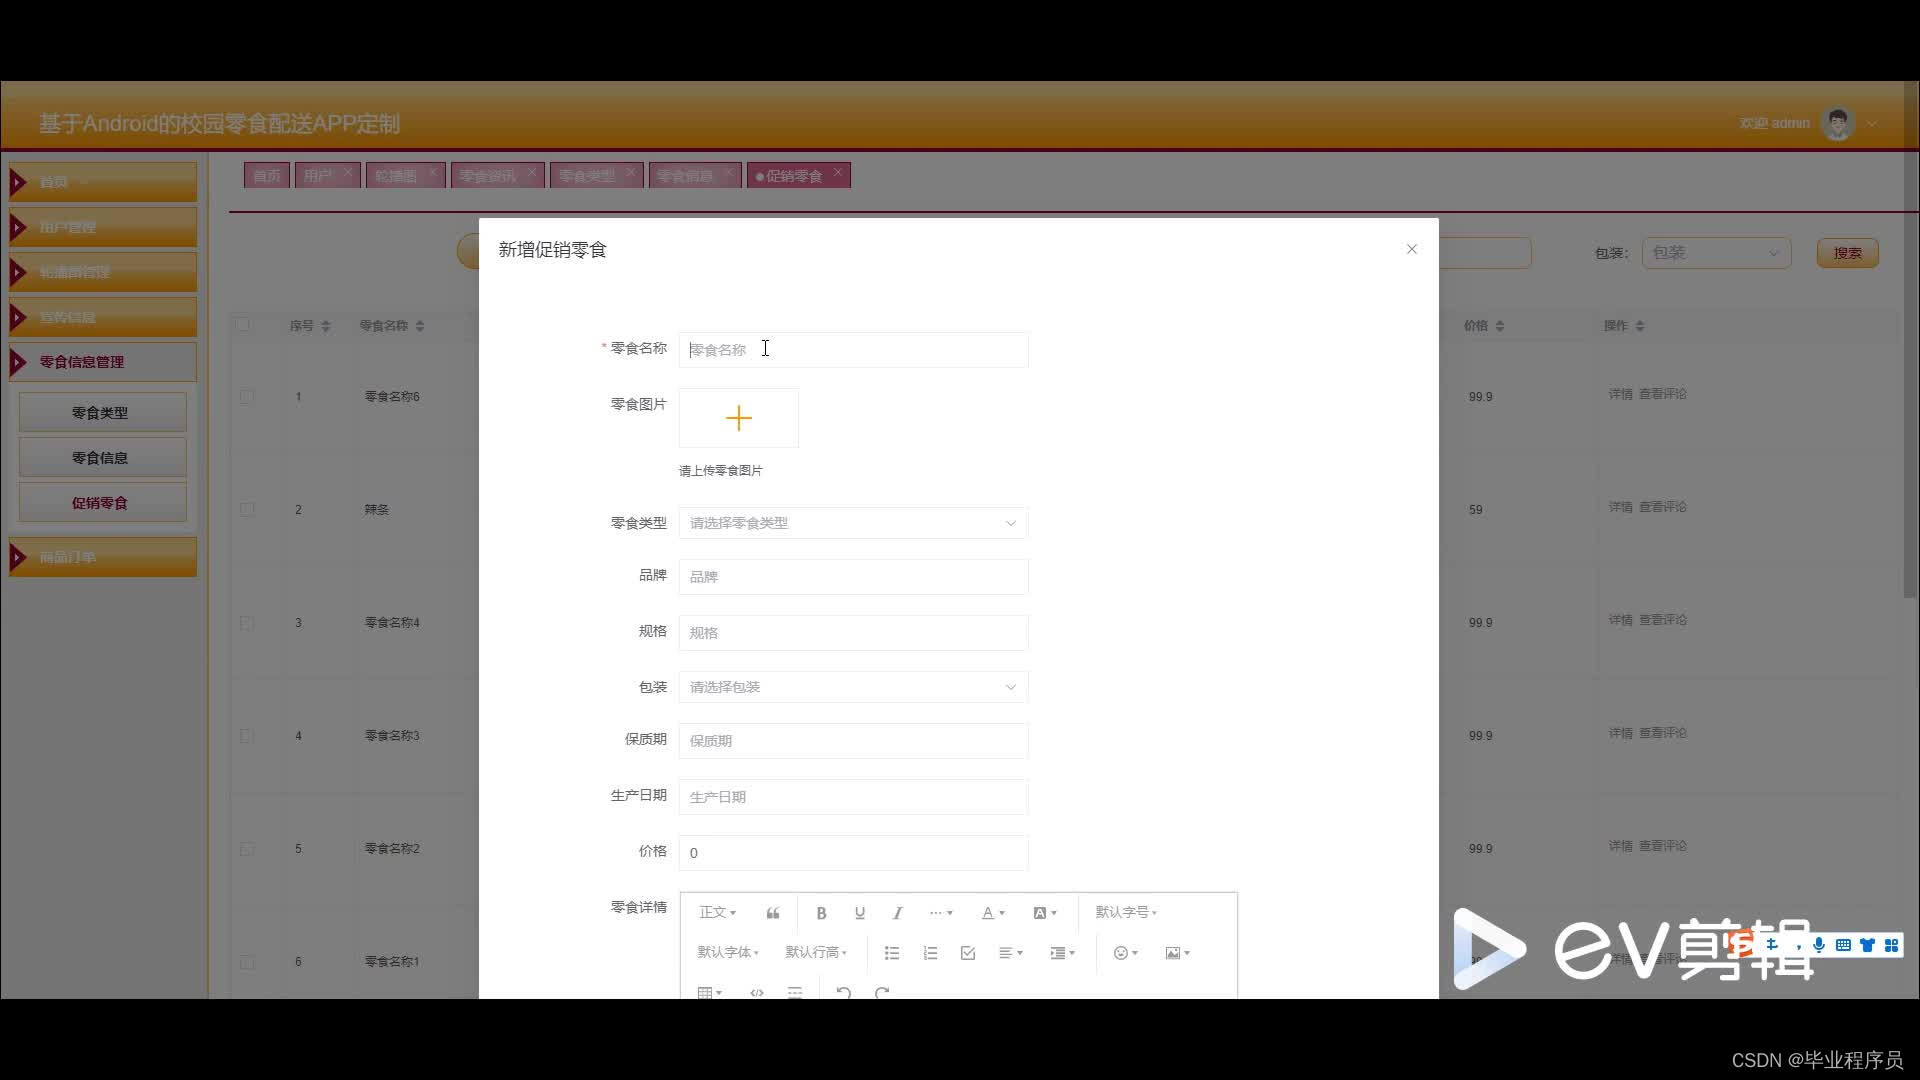Insert a bulleted list in editor

pyautogui.click(x=892, y=953)
